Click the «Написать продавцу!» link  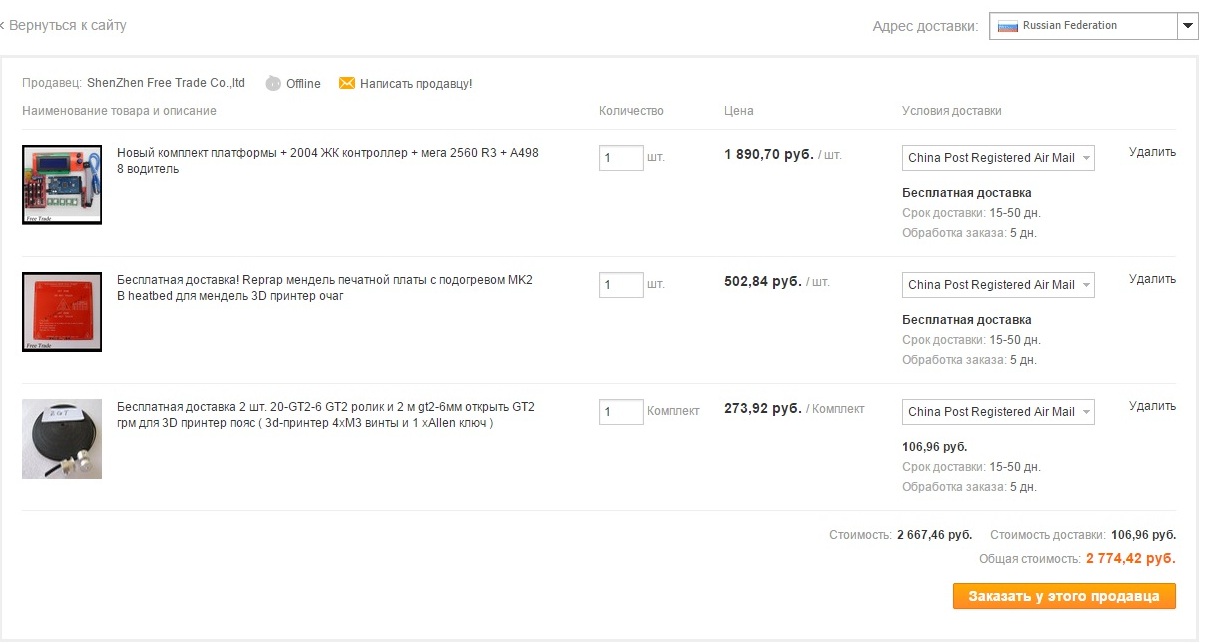click(x=416, y=84)
